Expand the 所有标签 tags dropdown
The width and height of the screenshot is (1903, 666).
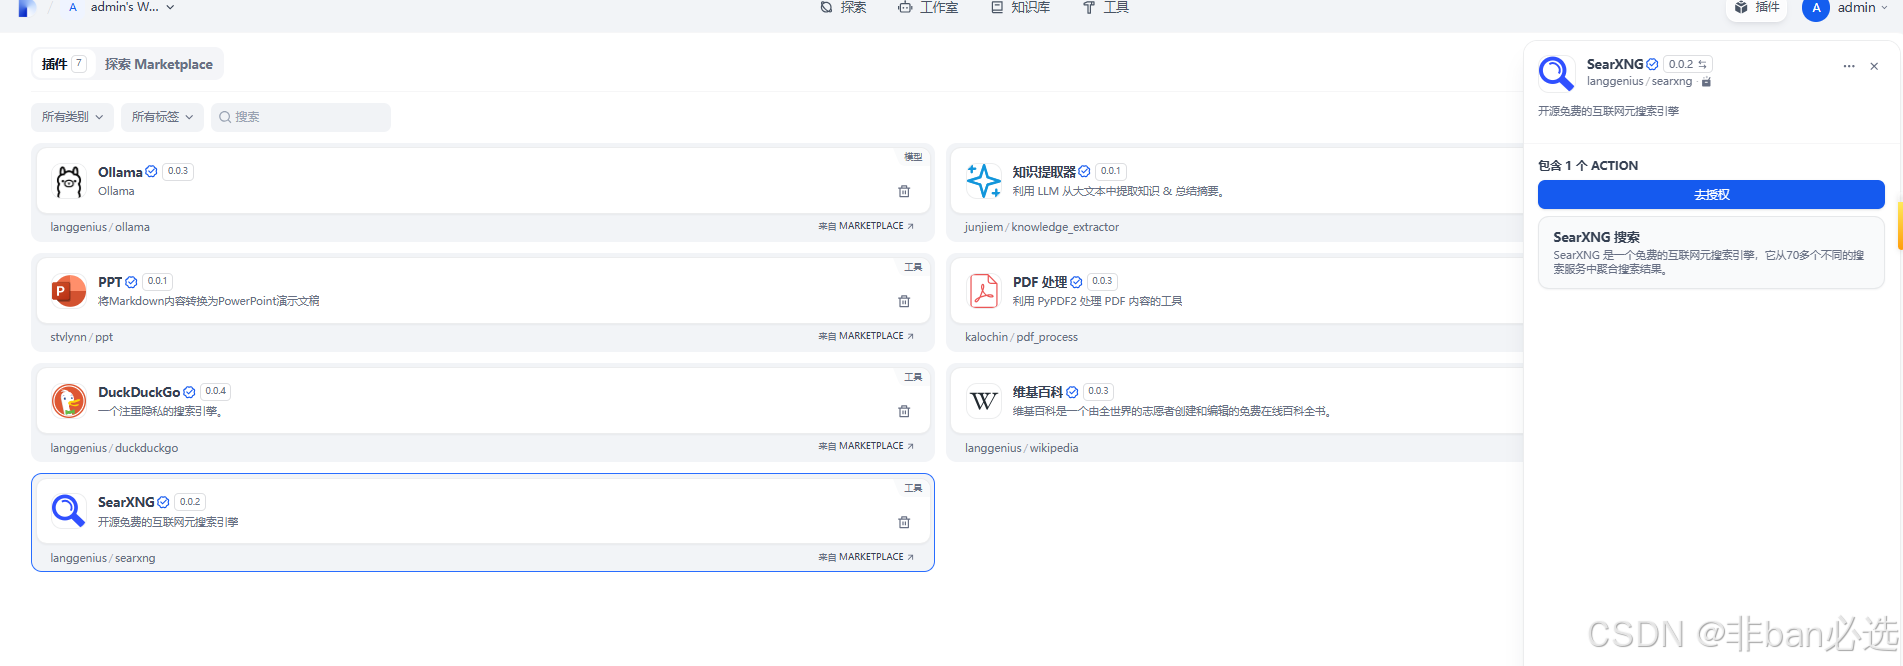coord(162,117)
